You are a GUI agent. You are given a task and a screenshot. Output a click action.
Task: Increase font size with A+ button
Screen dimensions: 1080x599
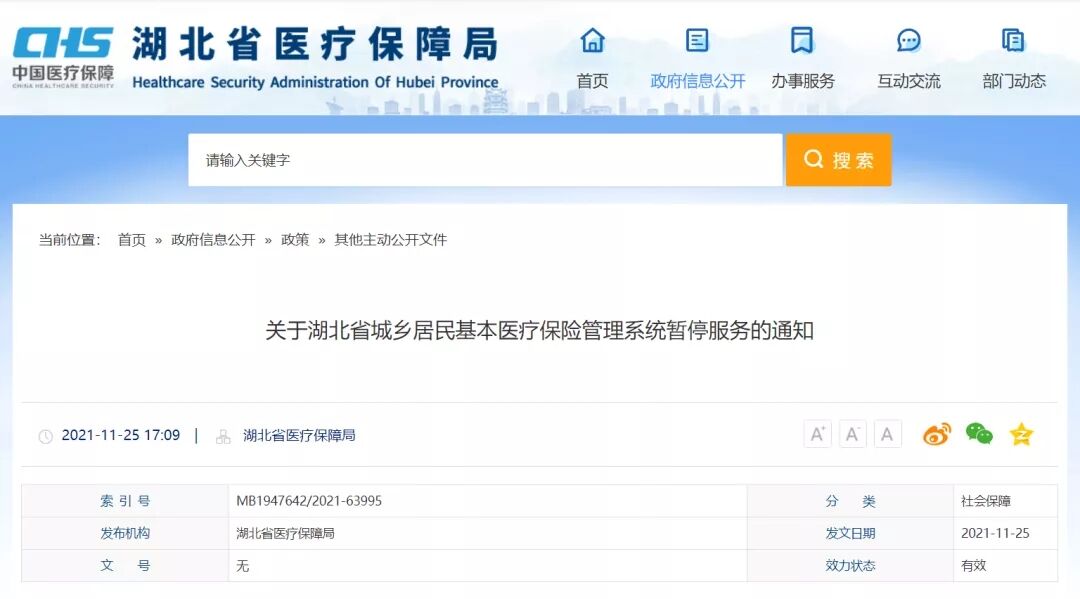click(818, 434)
